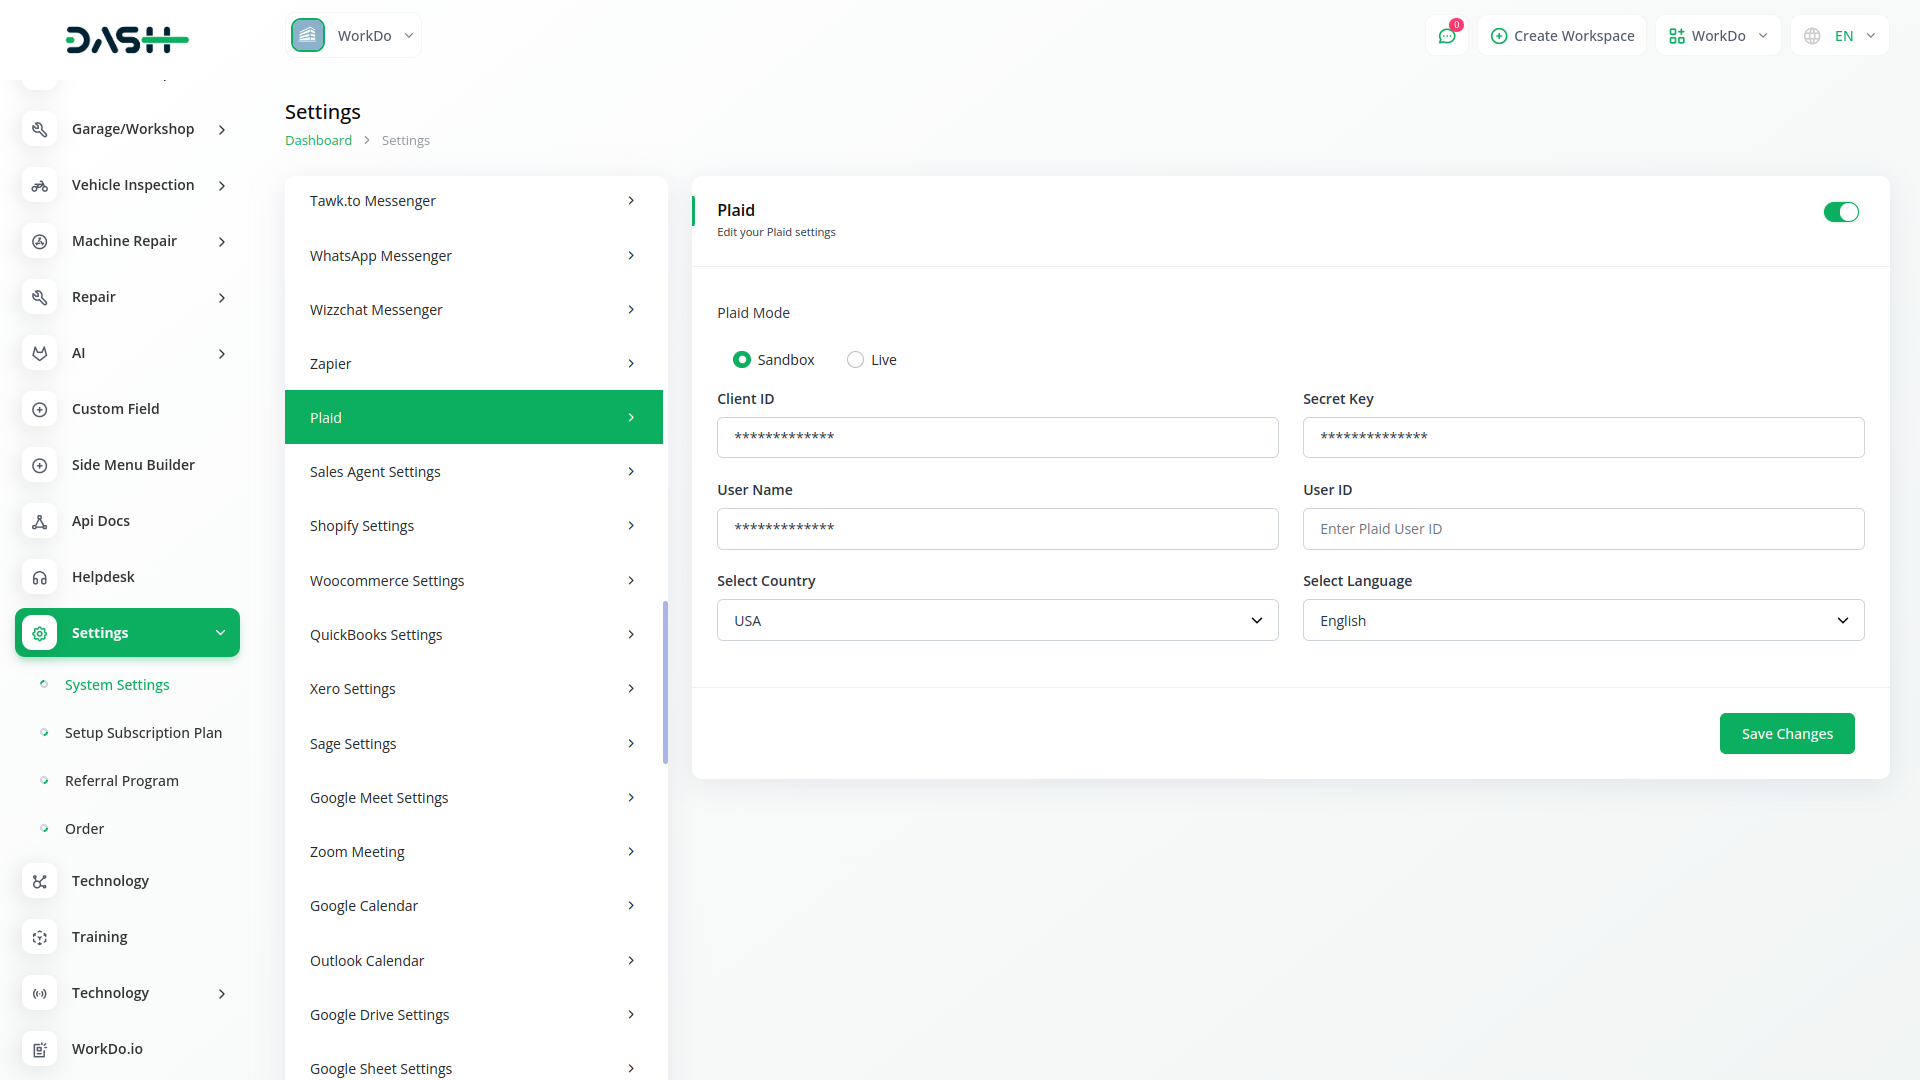Open WhatsApp Messenger settings

click(x=474, y=256)
